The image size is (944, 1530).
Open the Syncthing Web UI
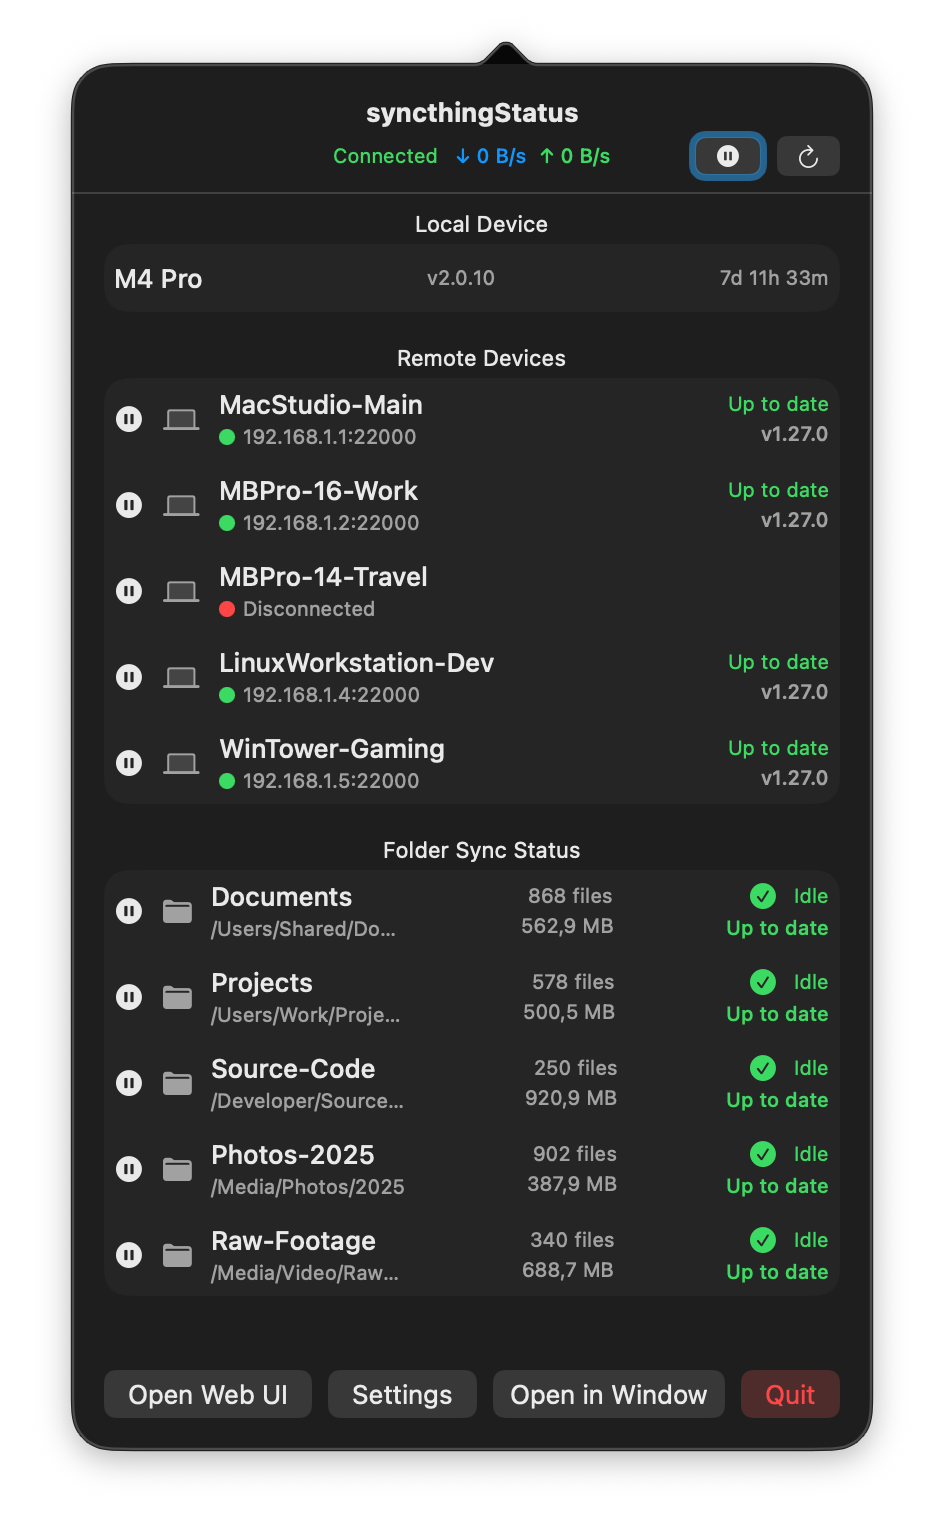point(207,1394)
